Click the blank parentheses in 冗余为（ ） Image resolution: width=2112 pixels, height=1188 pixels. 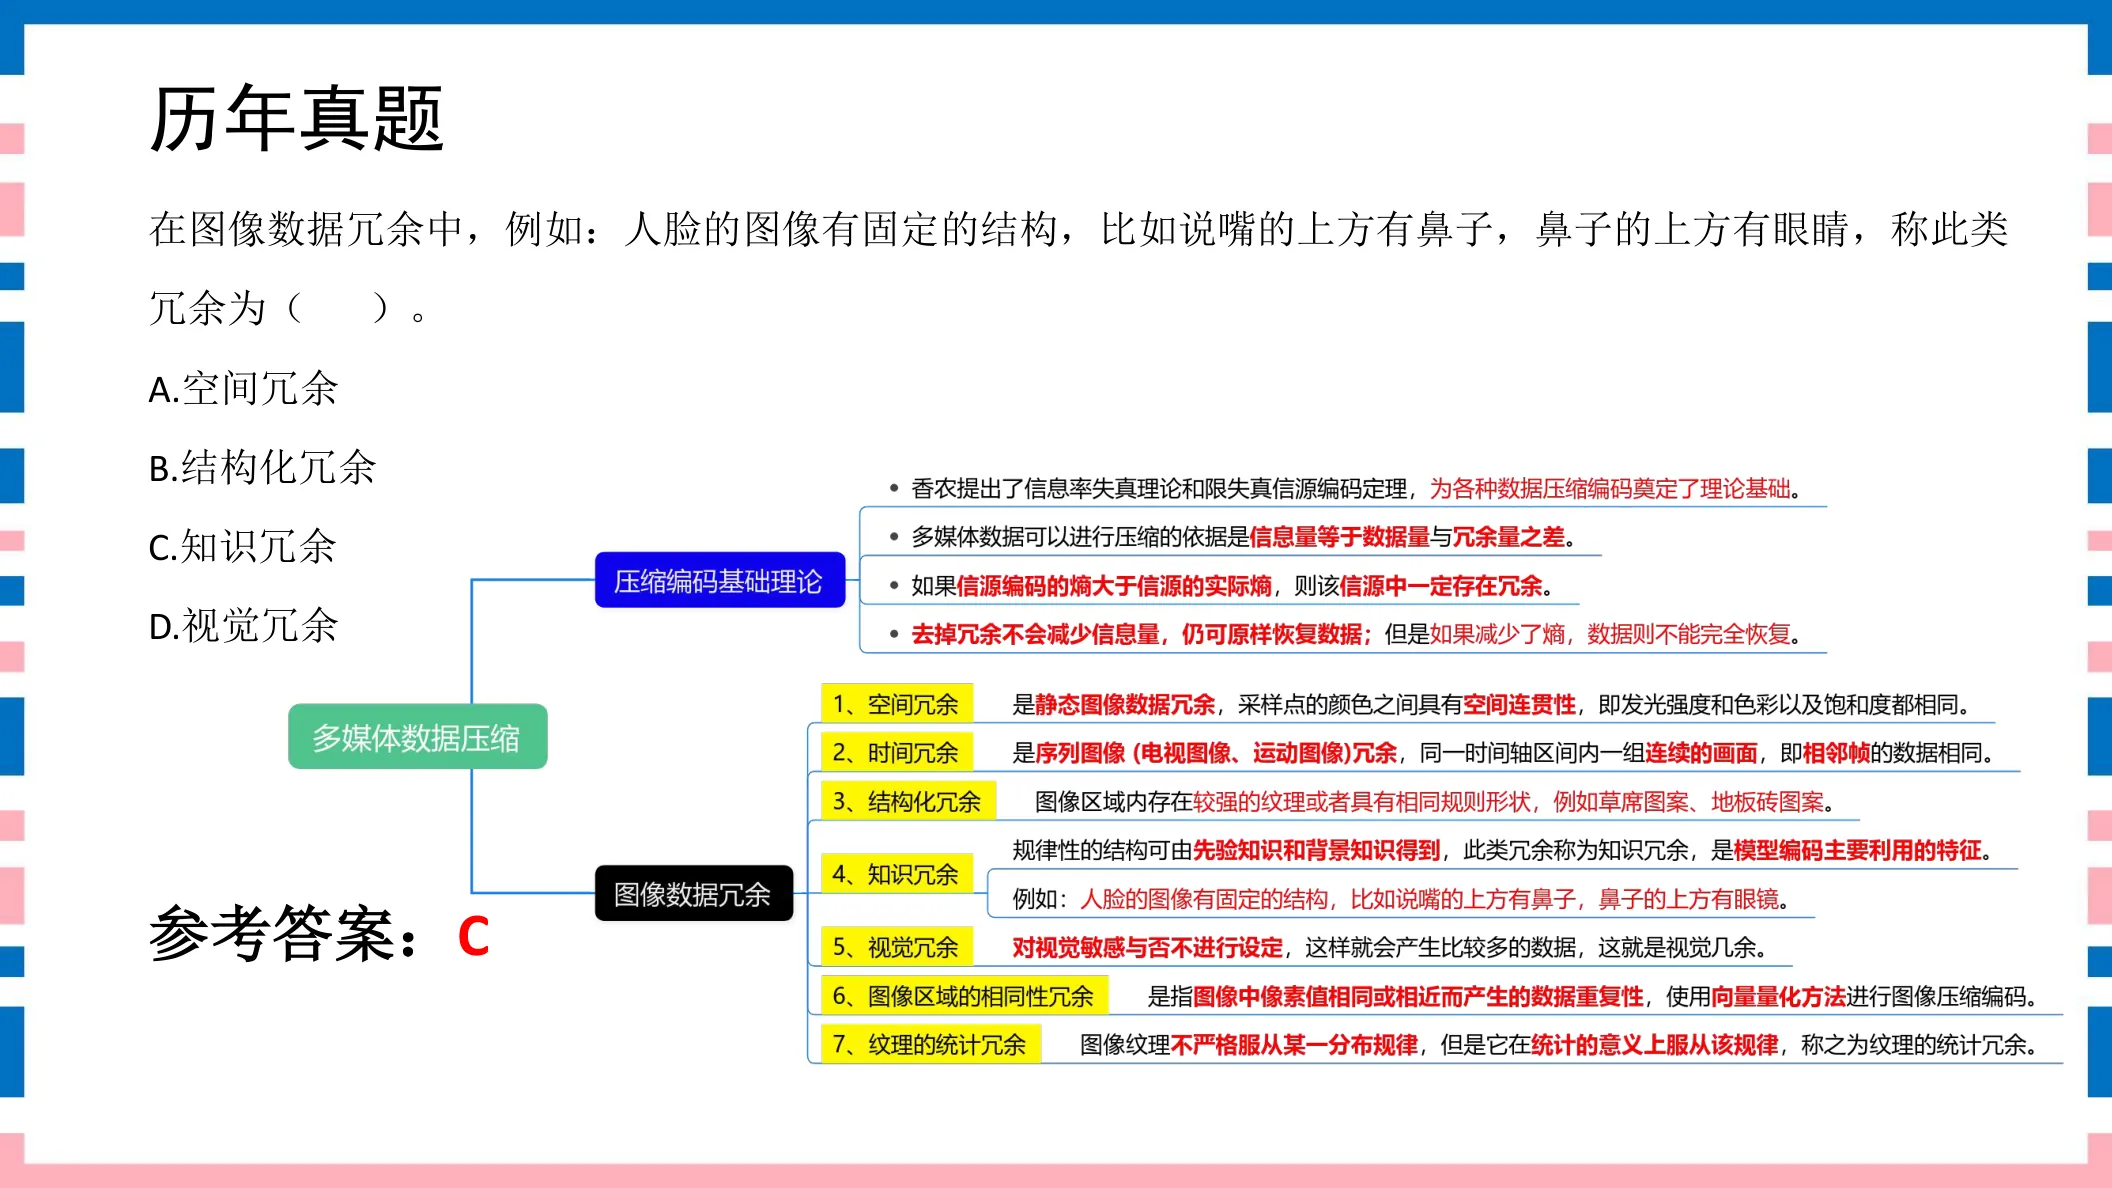338,308
